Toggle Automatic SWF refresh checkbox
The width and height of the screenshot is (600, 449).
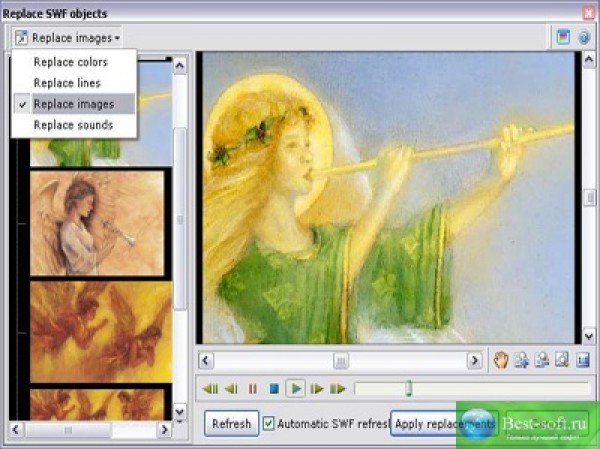tap(268, 423)
